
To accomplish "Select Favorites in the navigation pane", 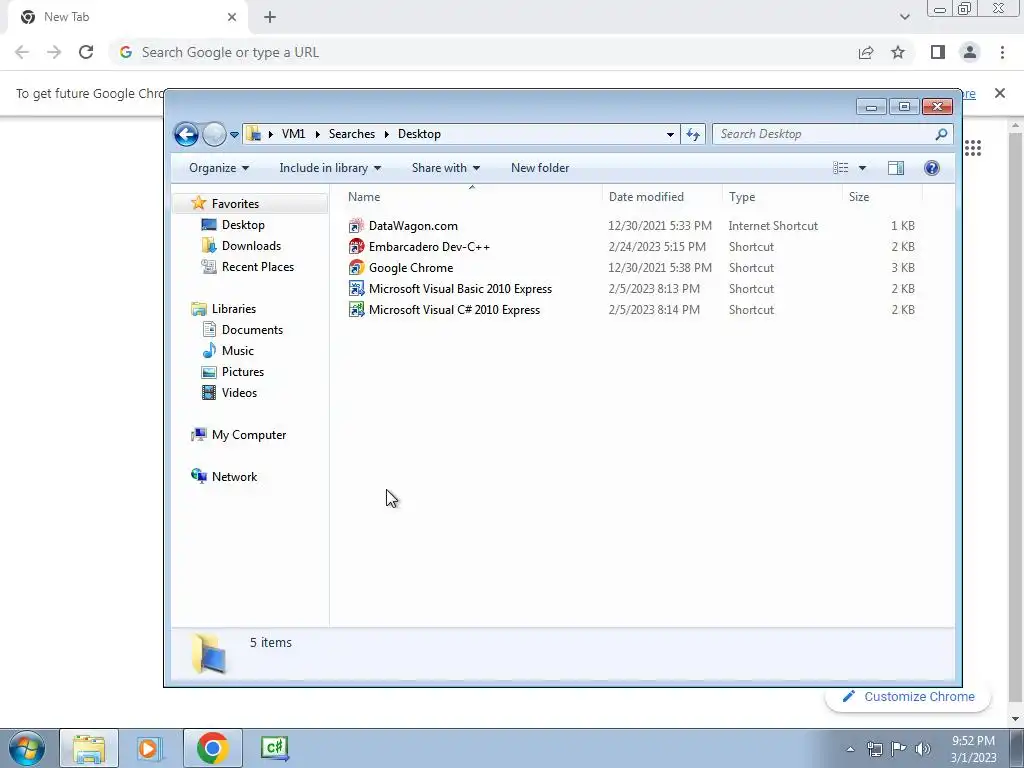I will click(234, 204).
